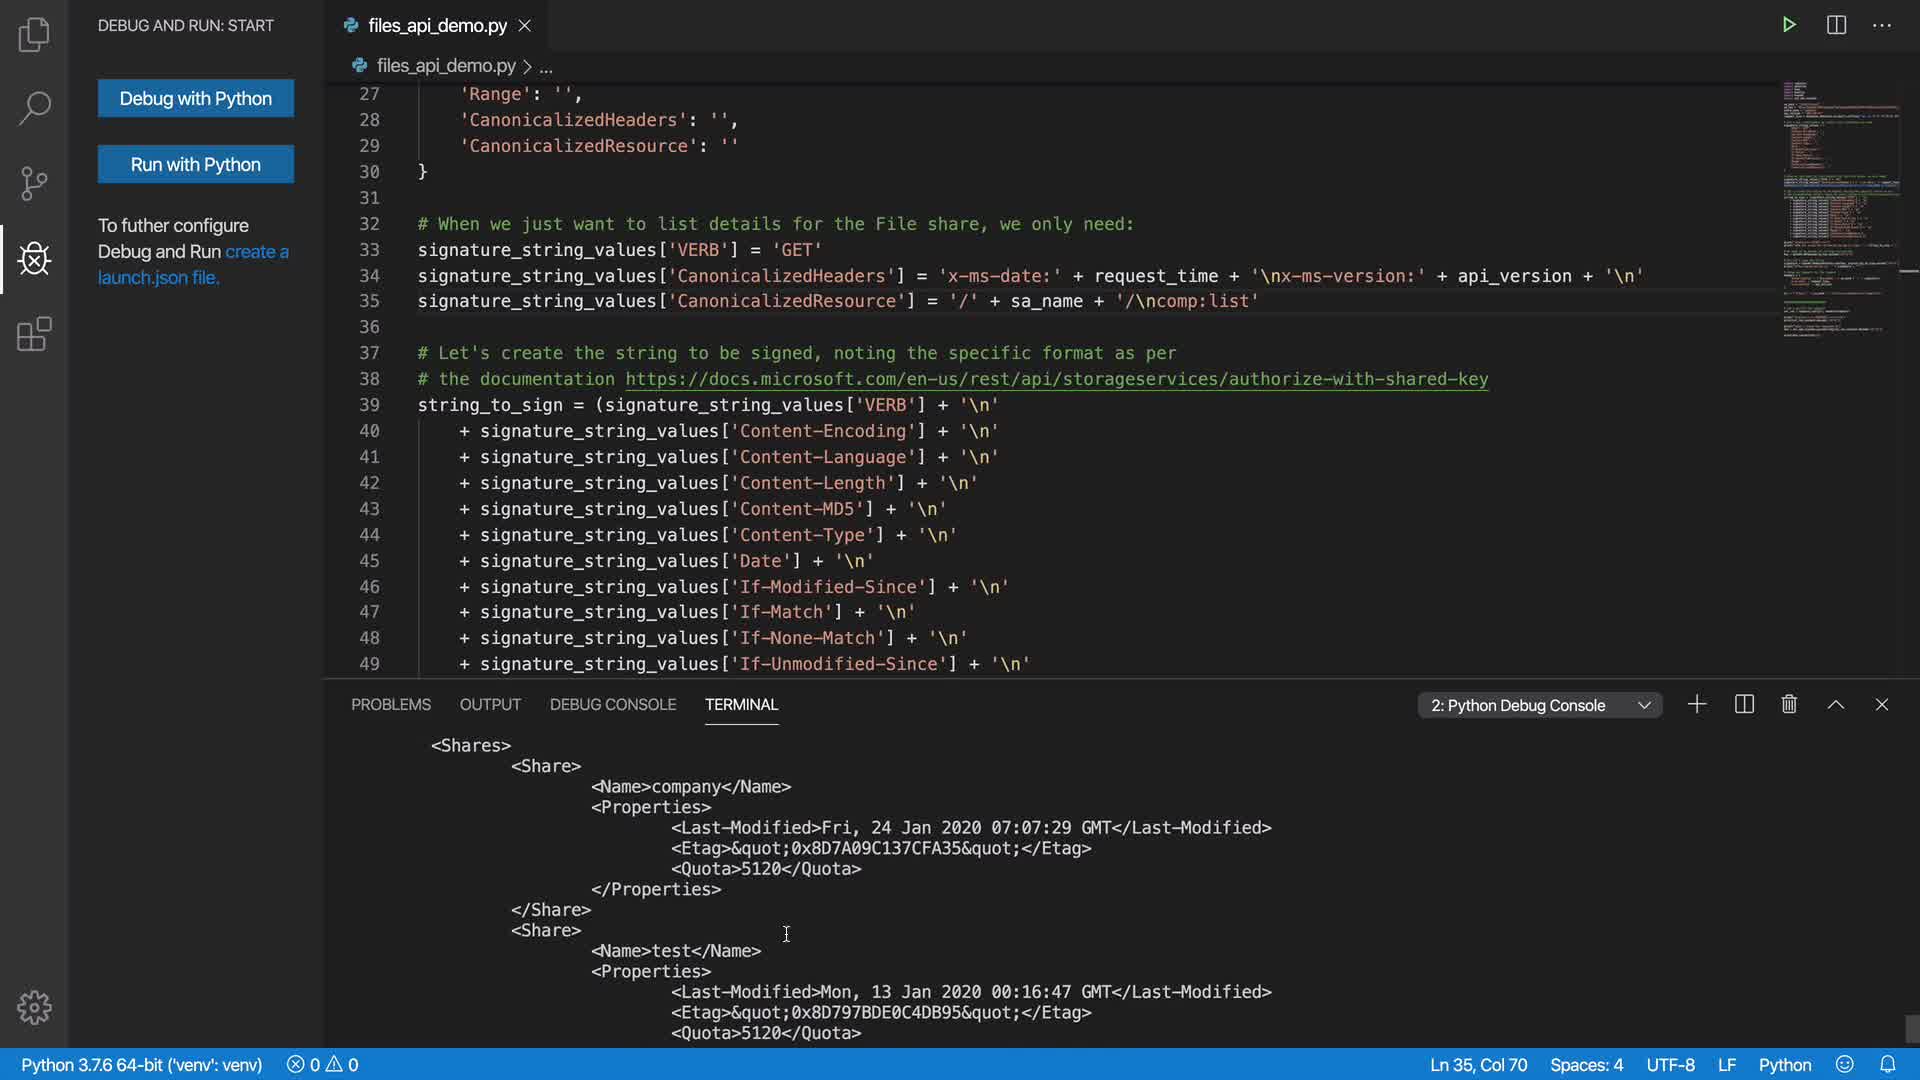Open the Search view in activity bar
The image size is (1920, 1080).
click(34, 108)
